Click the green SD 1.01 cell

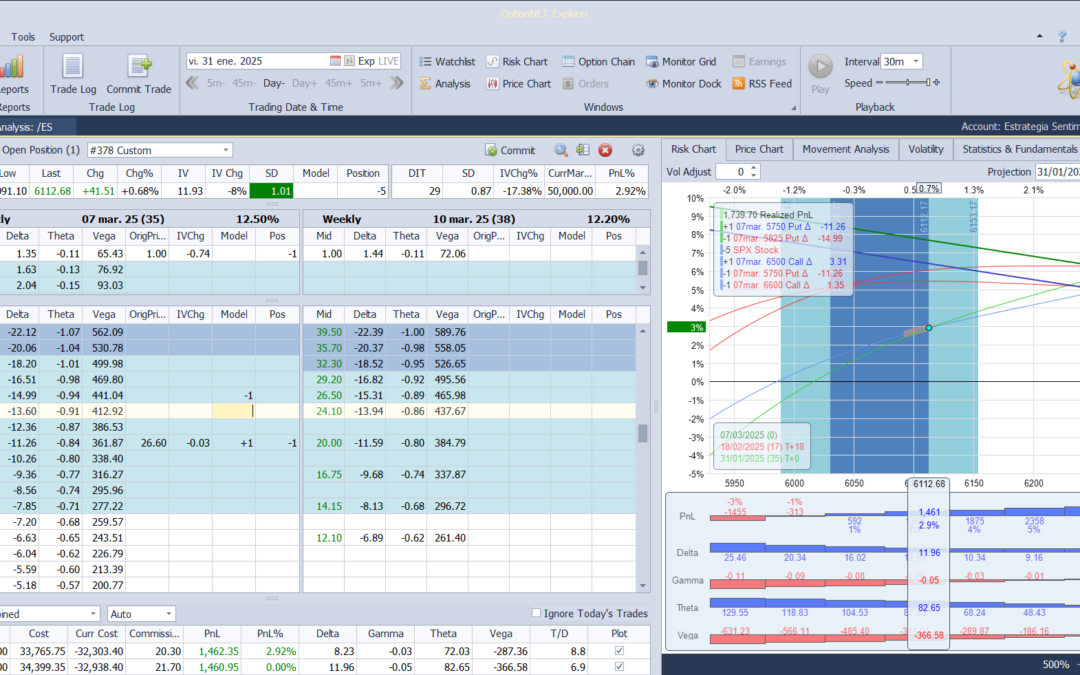271,191
